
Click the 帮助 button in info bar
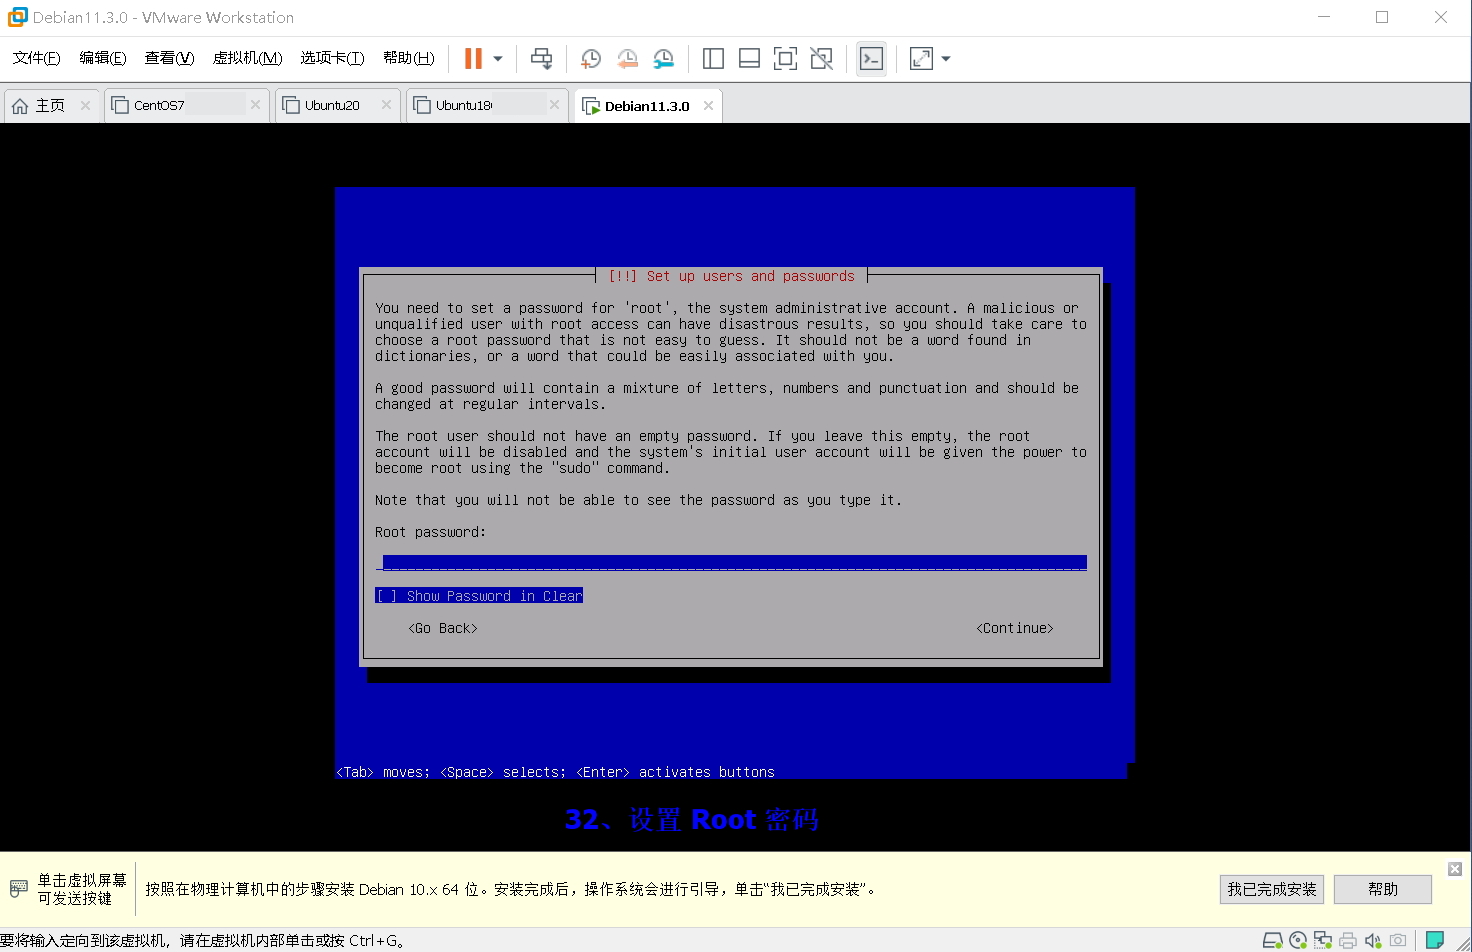coord(1383,889)
